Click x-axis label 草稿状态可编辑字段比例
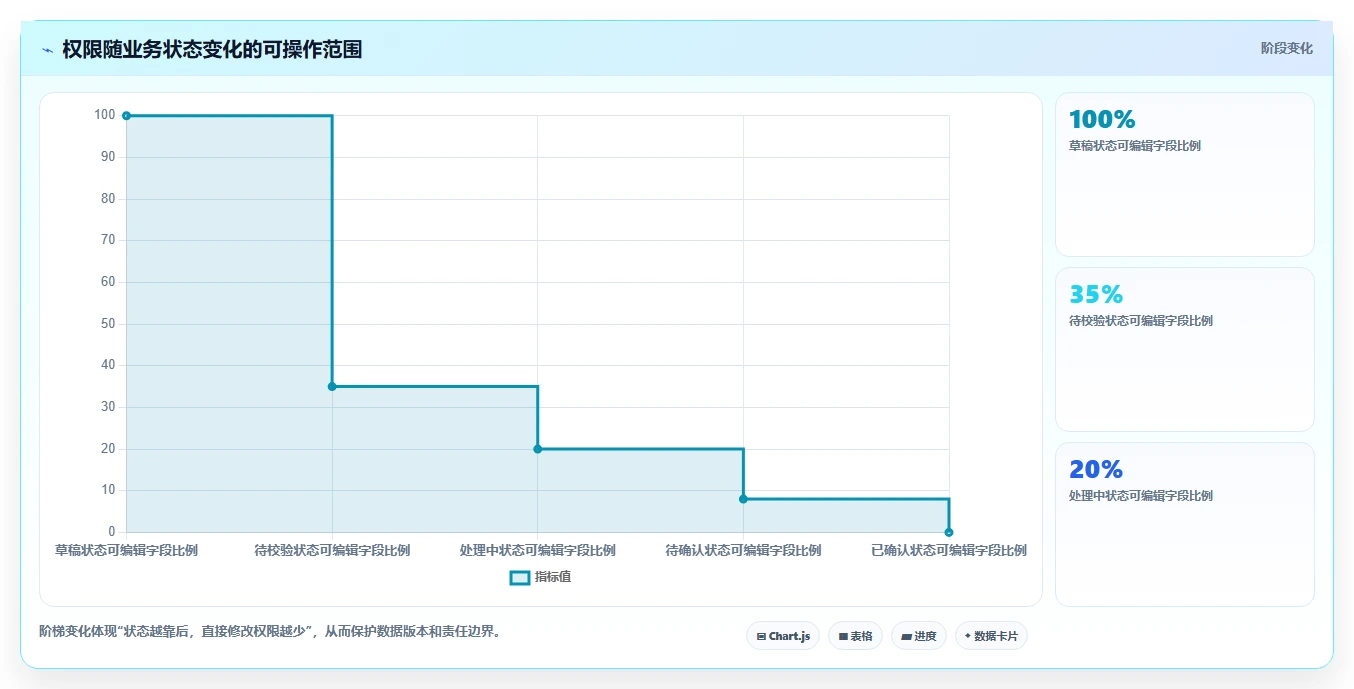The height and width of the screenshot is (689, 1354). tap(126, 550)
